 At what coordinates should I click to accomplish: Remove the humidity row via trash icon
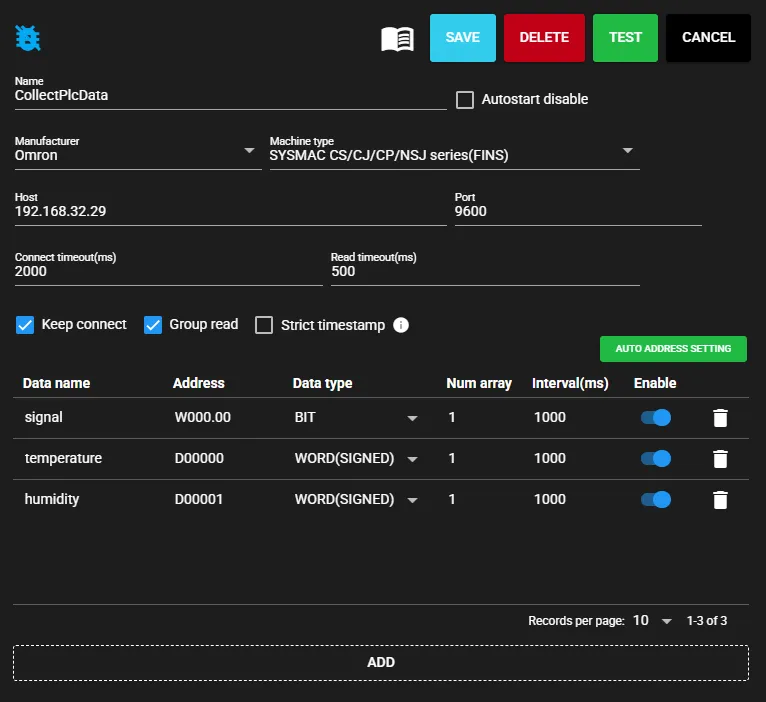tap(720, 500)
